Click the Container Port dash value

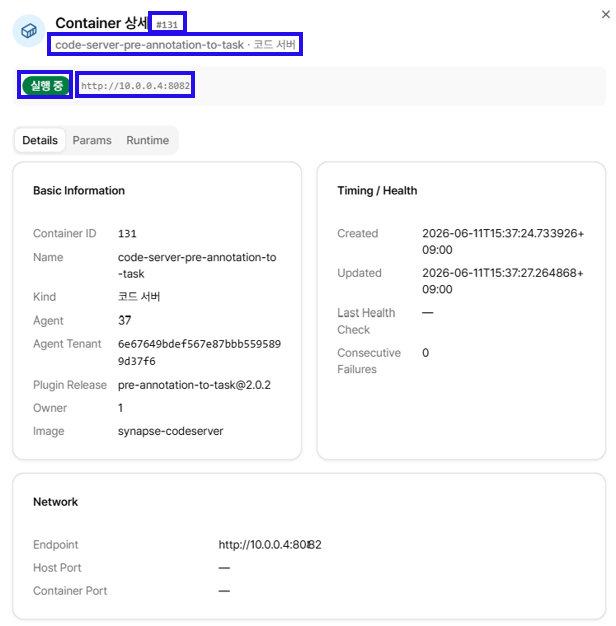pos(224,591)
